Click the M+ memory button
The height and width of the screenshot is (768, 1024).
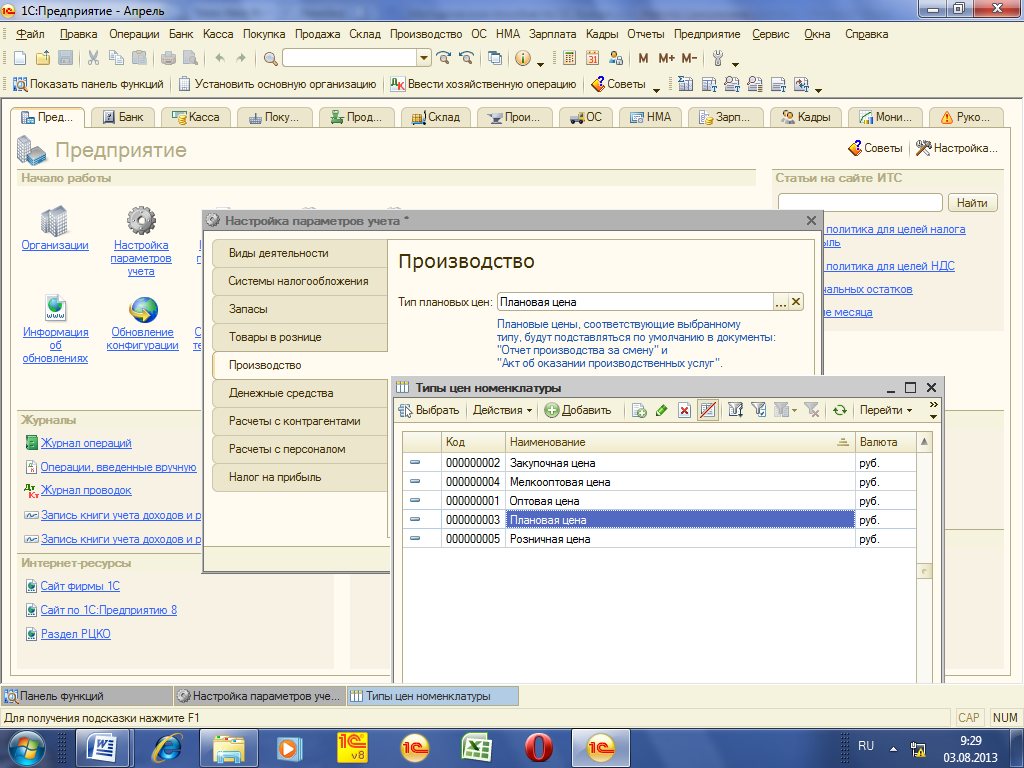[666, 58]
